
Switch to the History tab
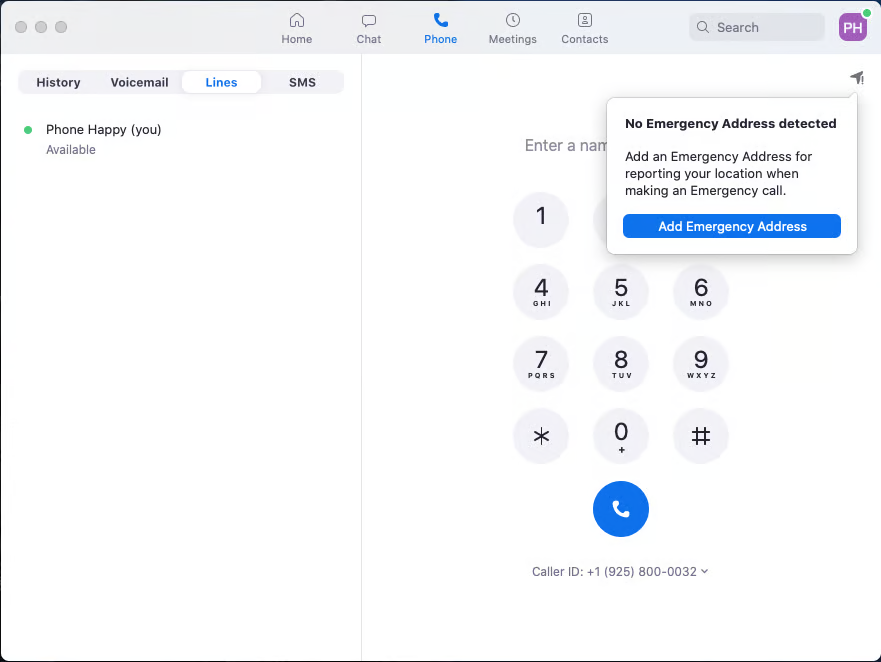click(58, 82)
